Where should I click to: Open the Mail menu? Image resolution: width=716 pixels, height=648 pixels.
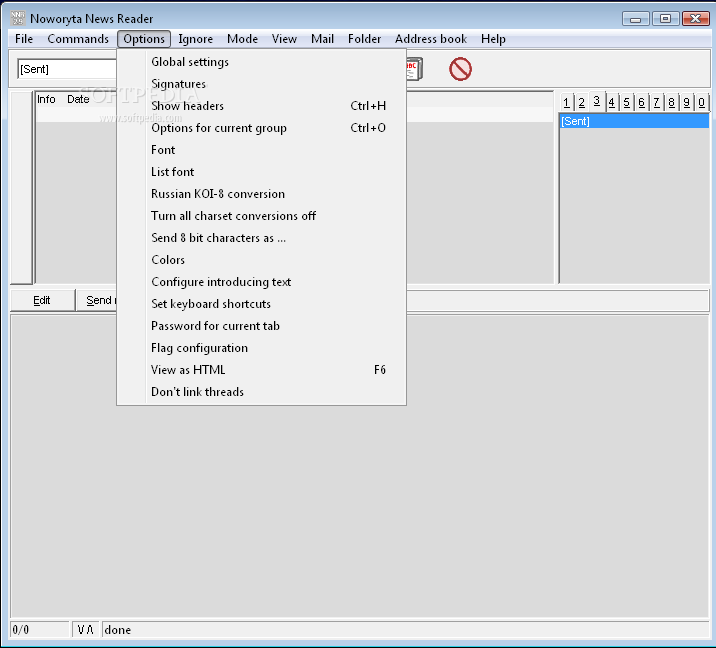click(322, 39)
